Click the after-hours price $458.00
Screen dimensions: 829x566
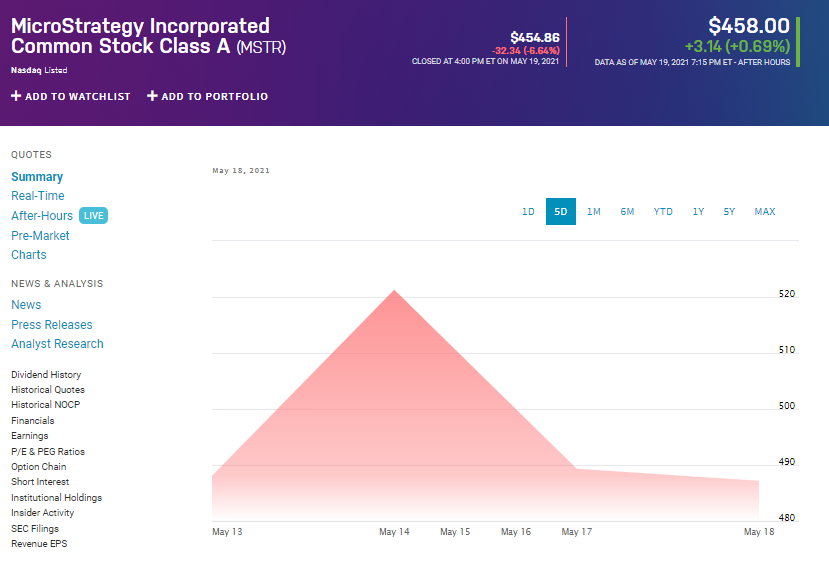point(749,26)
